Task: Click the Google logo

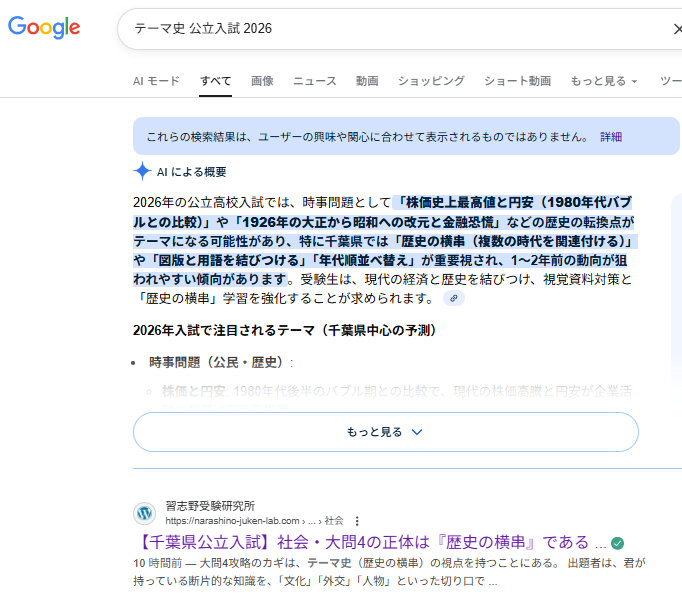Action: tap(44, 28)
